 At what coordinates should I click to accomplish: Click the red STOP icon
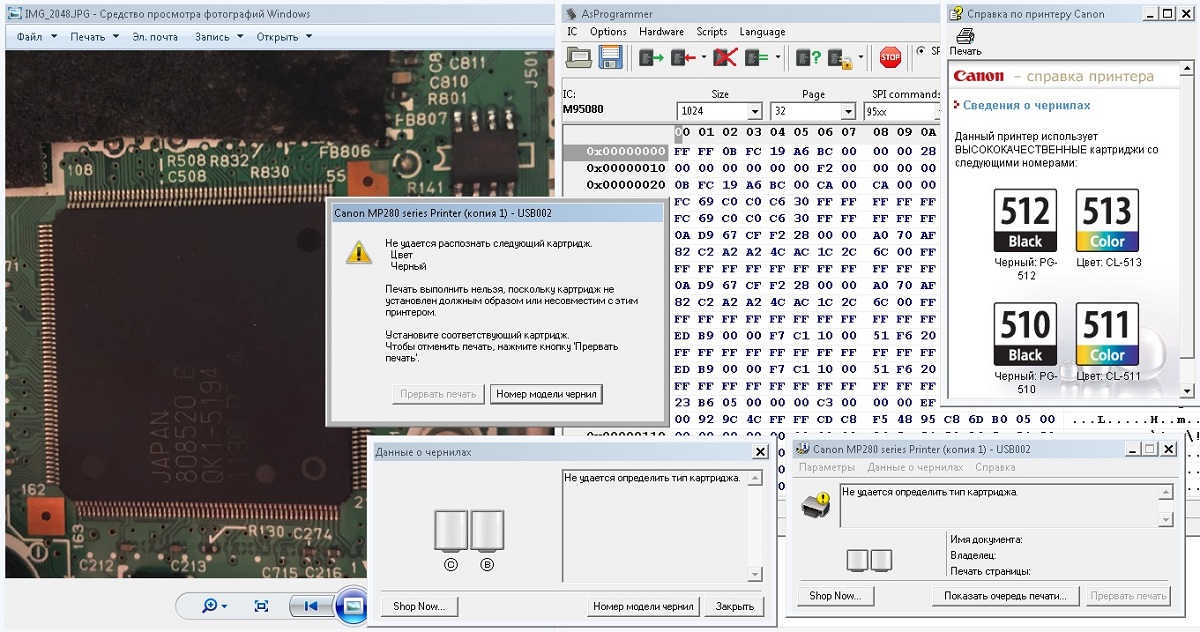[890, 58]
